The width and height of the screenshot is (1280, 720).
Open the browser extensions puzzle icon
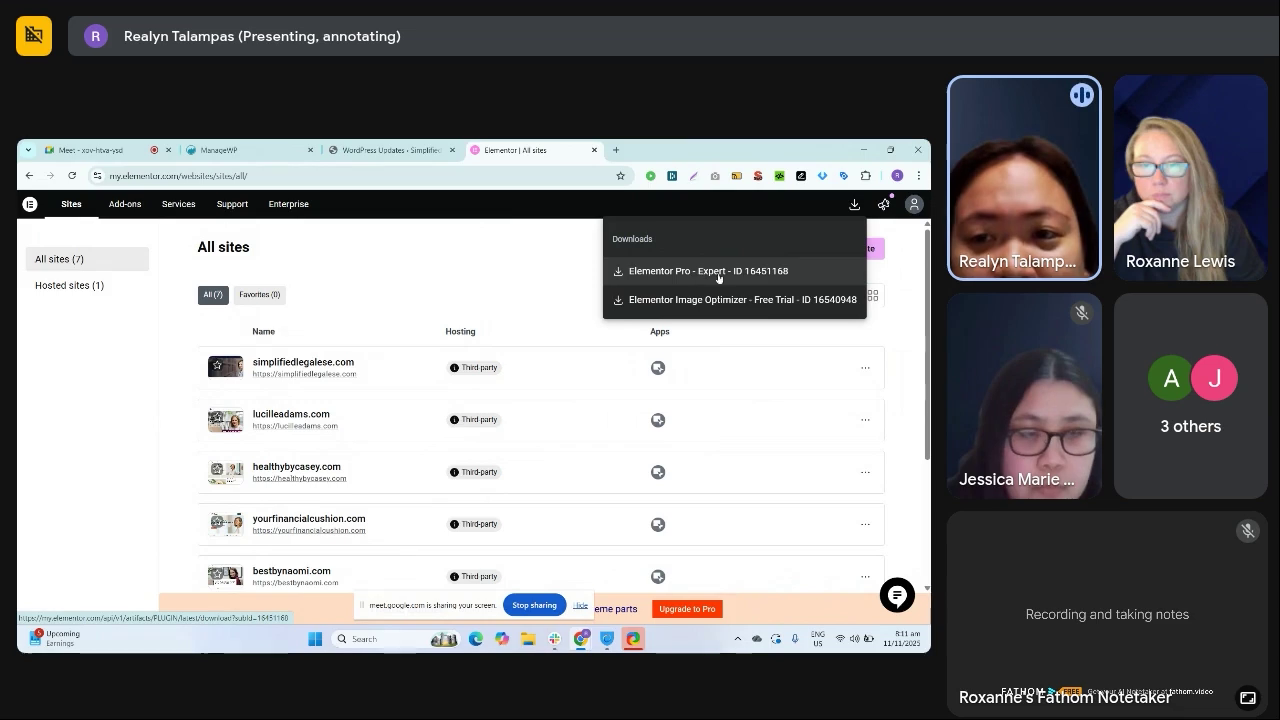tap(866, 176)
